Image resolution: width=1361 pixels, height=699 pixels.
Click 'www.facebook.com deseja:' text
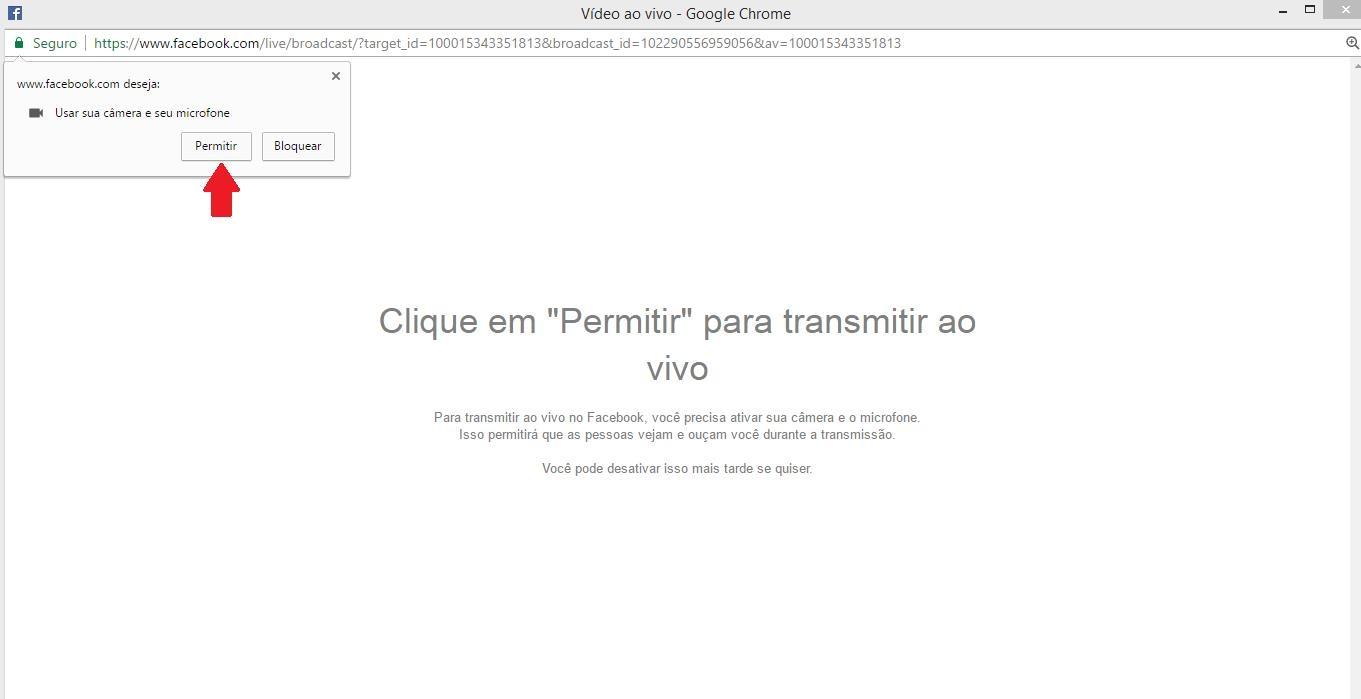pyautogui.click(x=88, y=84)
